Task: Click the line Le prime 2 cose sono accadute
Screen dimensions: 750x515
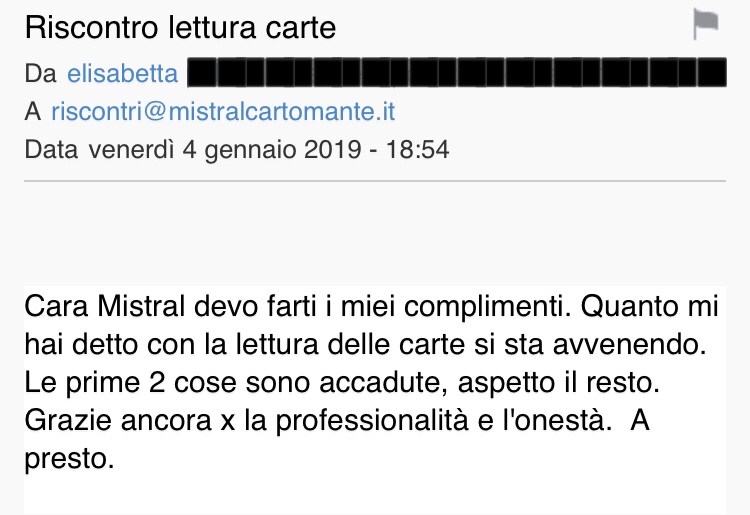Action: tap(342, 383)
